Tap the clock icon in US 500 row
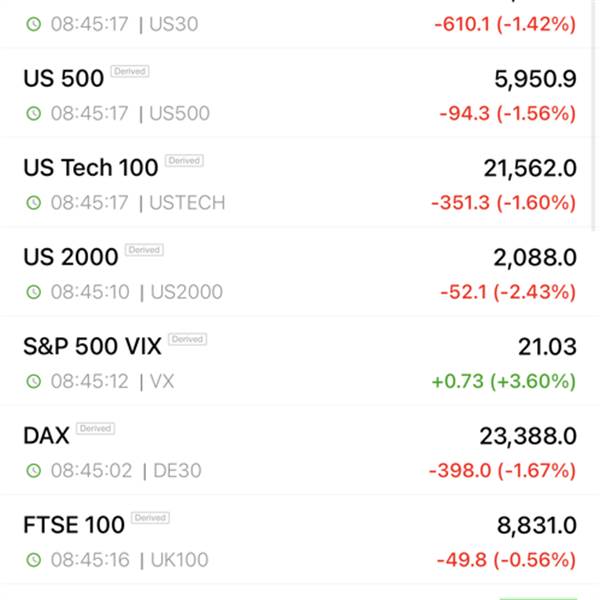This screenshot has width=600, height=600. pos(34,113)
